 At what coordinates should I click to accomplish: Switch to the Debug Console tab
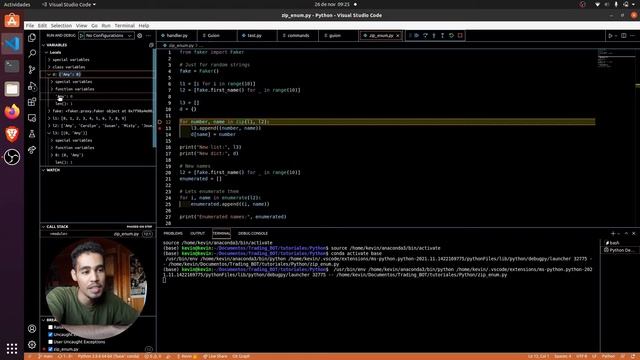point(253,233)
